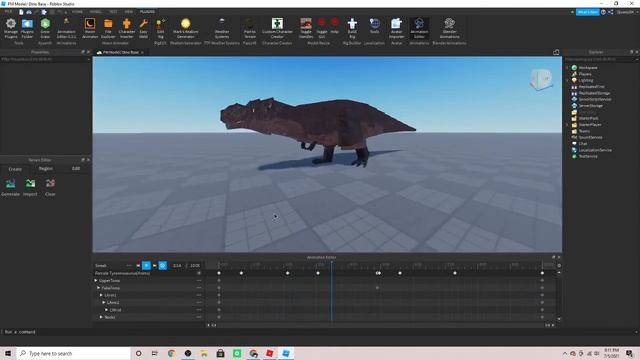Select Players in the Explorer
Screen dimensions: 640x360
click(585, 74)
